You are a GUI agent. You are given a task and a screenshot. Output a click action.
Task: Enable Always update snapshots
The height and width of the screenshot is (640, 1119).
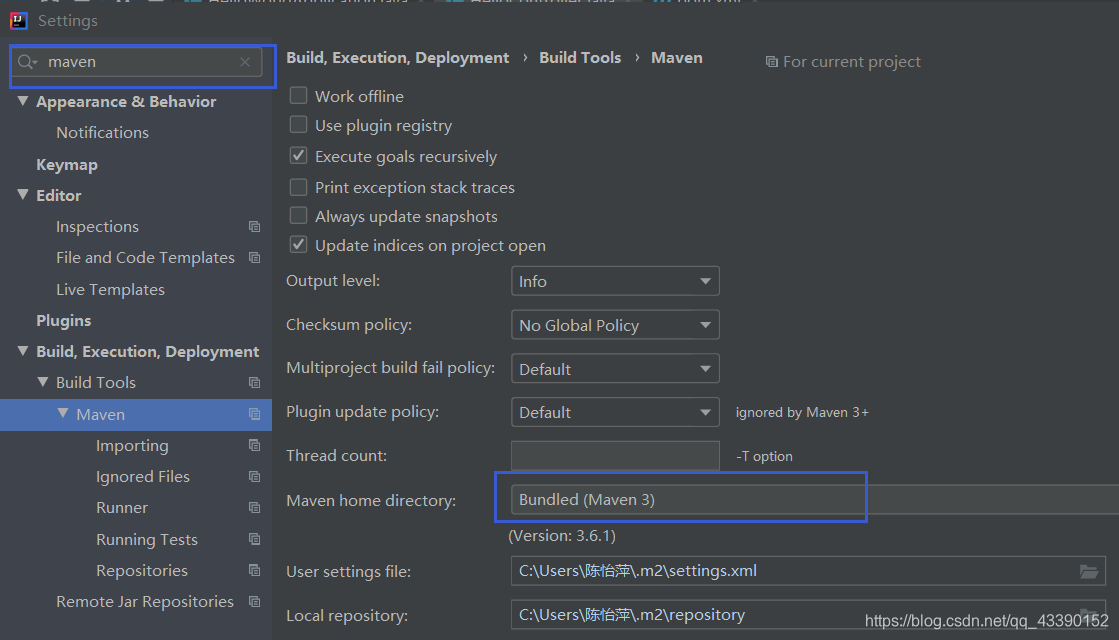point(298,215)
